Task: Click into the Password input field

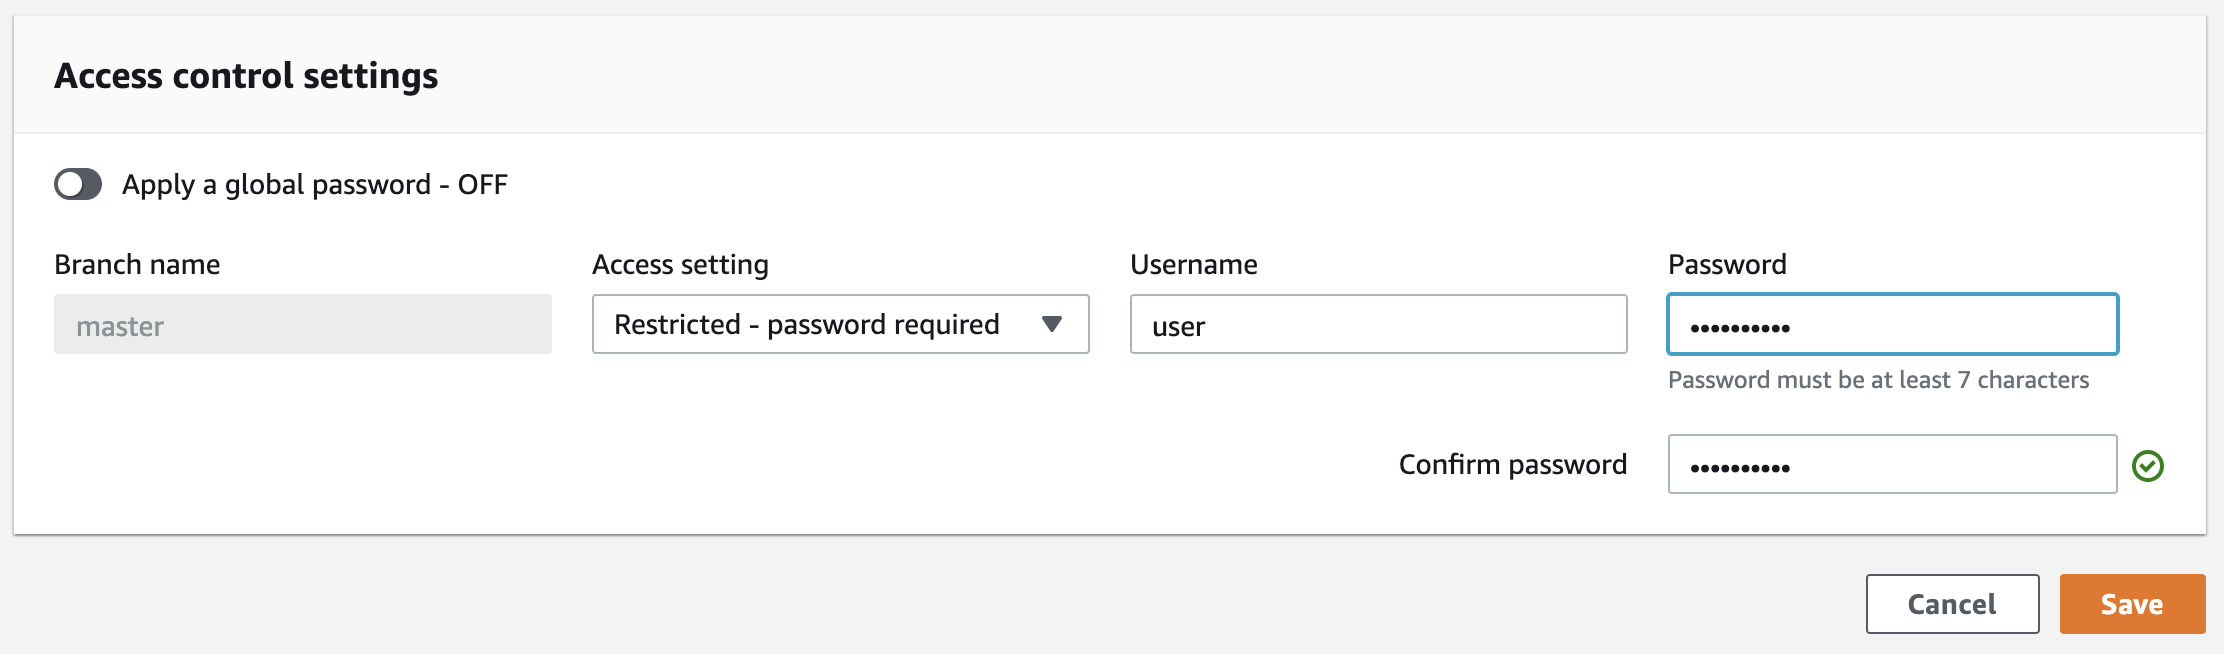Action: (x=1892, y=325)
